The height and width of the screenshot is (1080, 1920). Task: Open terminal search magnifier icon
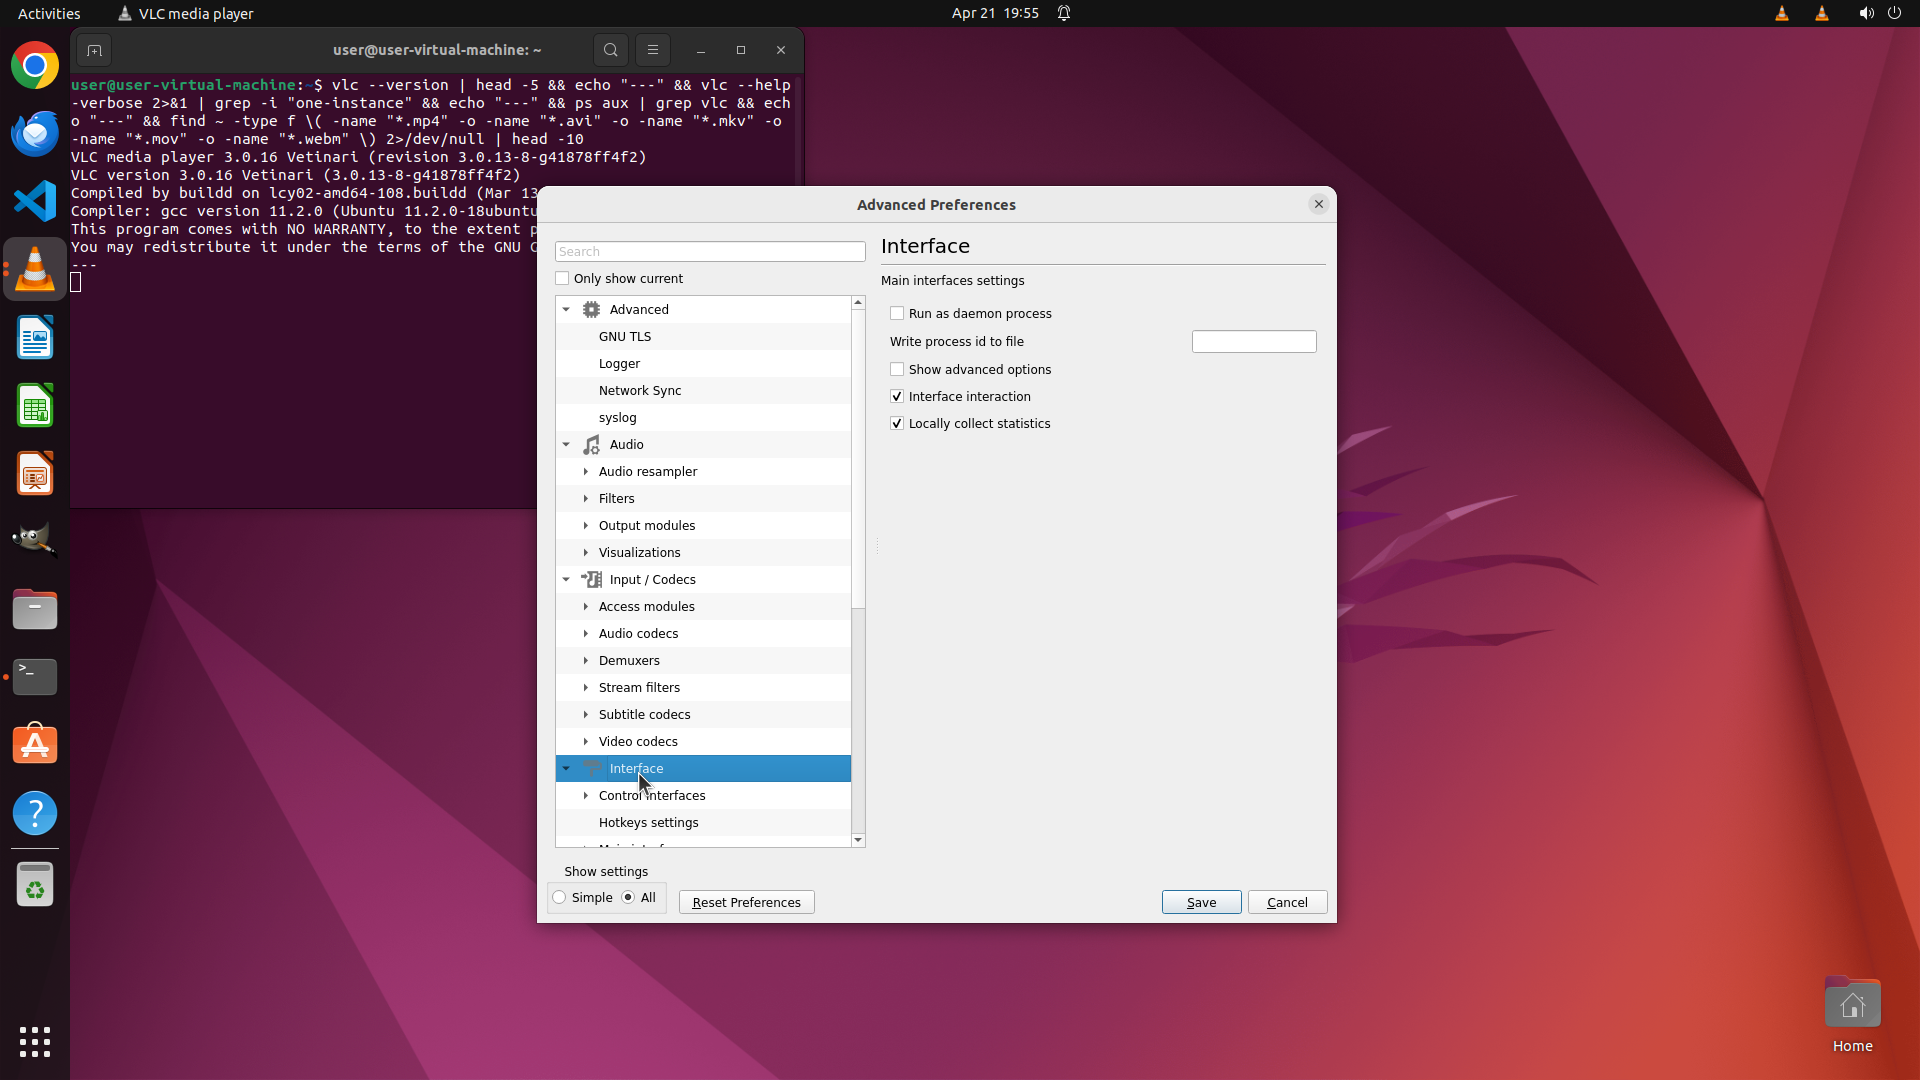pos(610,50)
